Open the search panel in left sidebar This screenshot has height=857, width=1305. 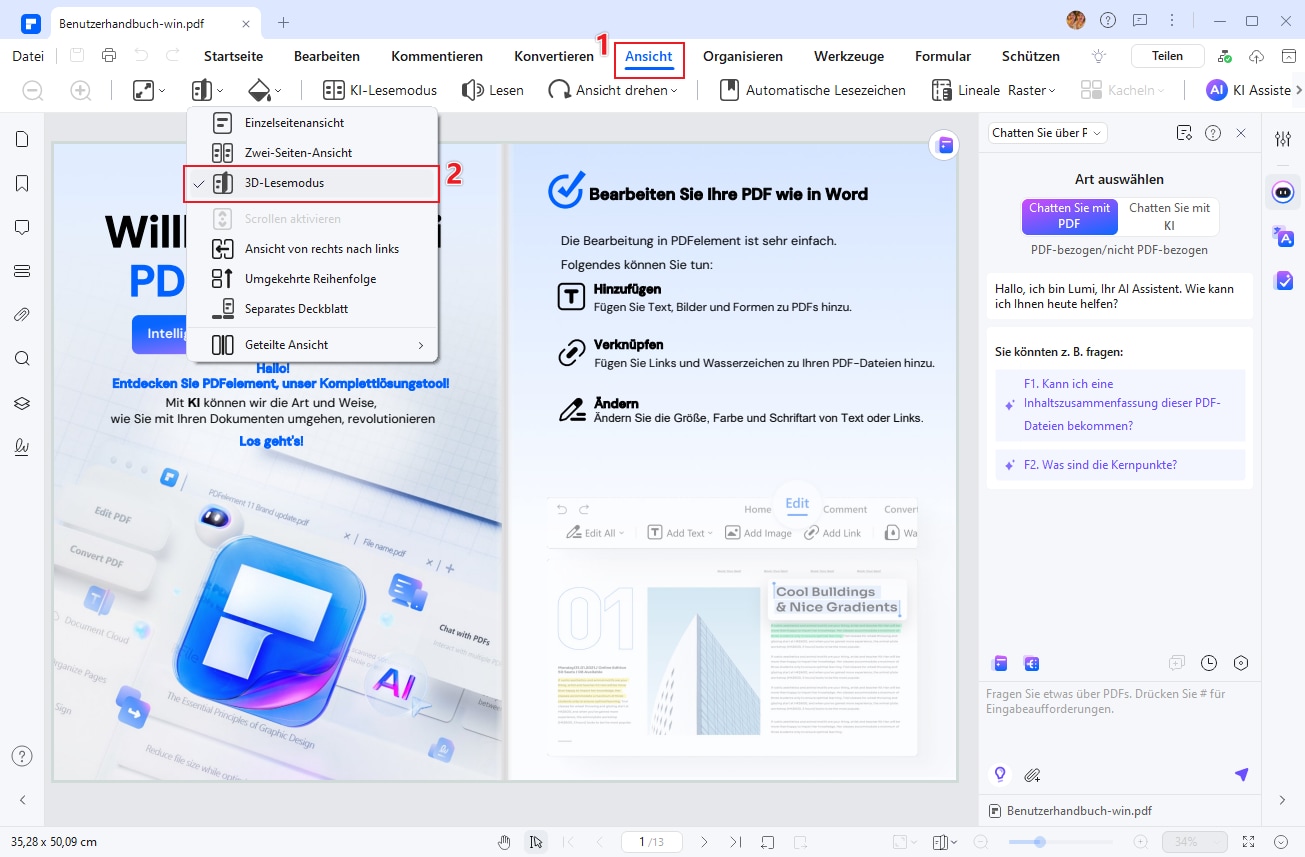pos(22,359)
